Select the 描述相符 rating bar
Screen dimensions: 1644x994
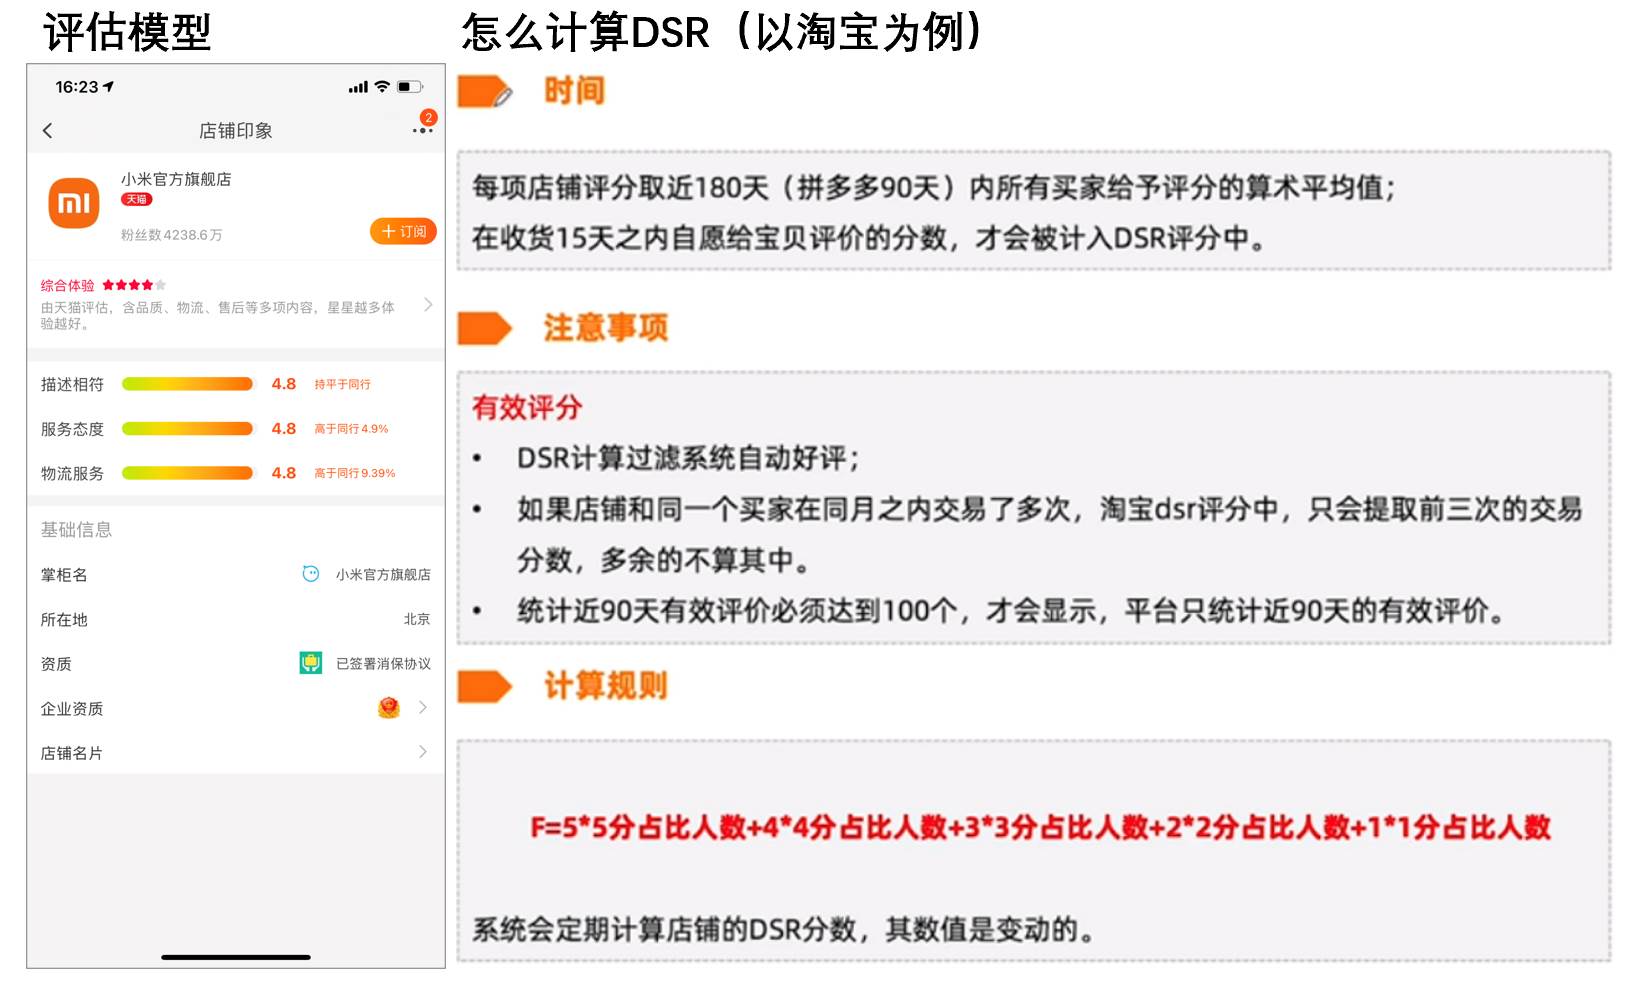coord(187,384)
